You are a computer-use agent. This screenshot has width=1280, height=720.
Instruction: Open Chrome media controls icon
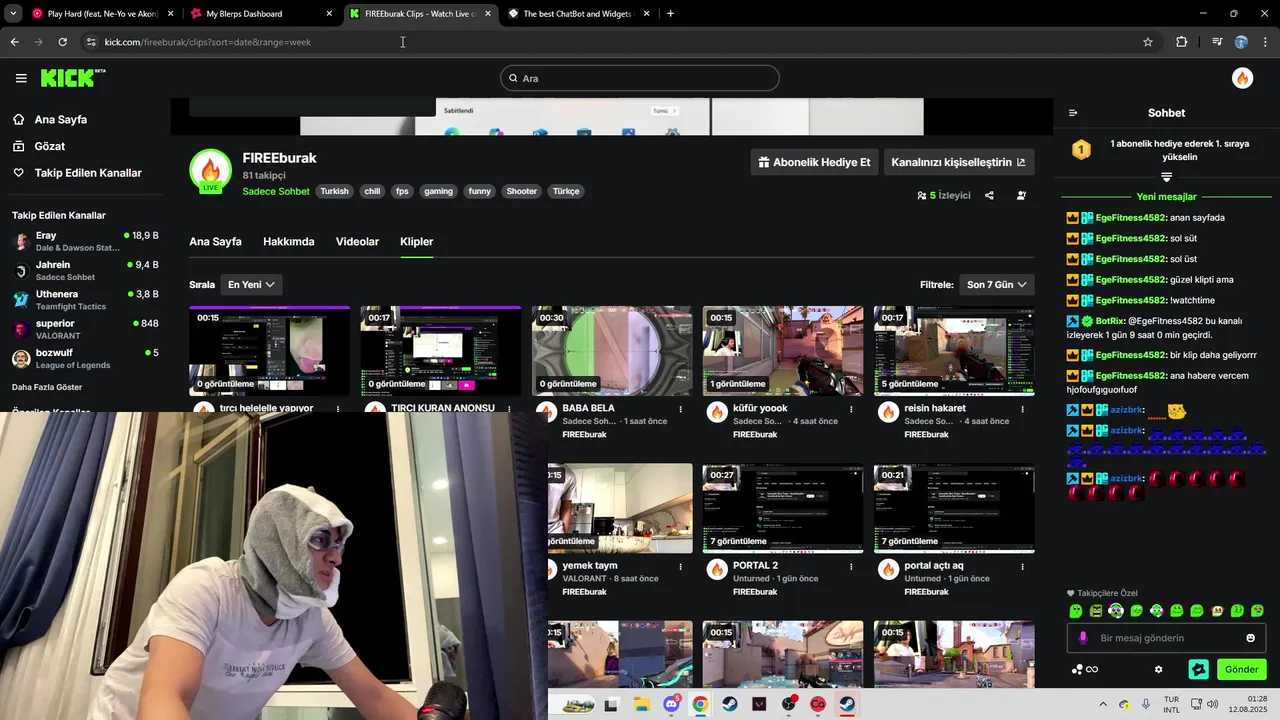pos(1217,42)
